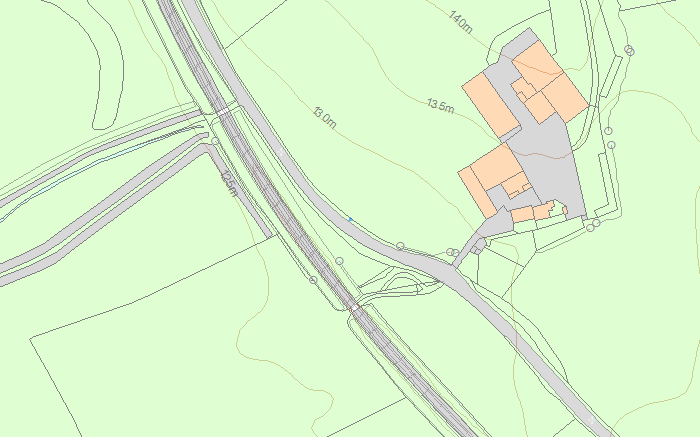Select the overlapping double-circle symbol near the map's top-right corner
This screenshot has width=700, height=437.
(x=629, y=50)
